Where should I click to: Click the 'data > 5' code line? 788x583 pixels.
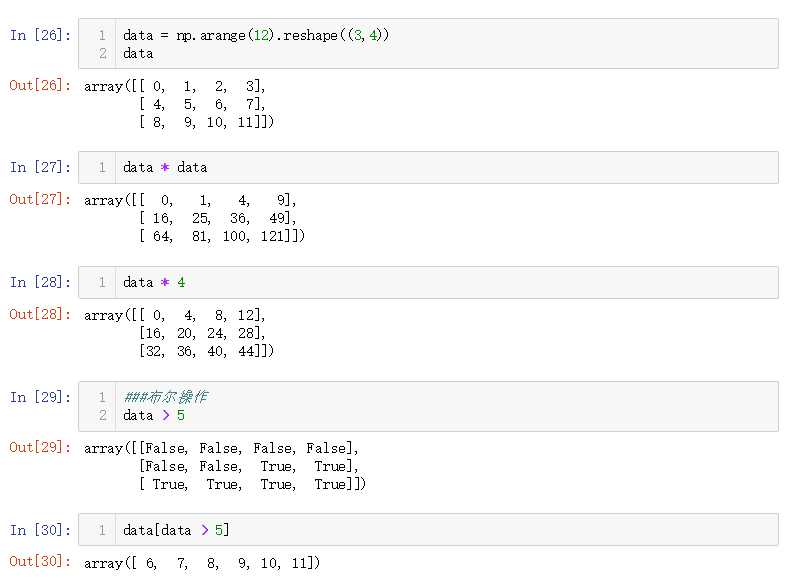coord(154,415)
